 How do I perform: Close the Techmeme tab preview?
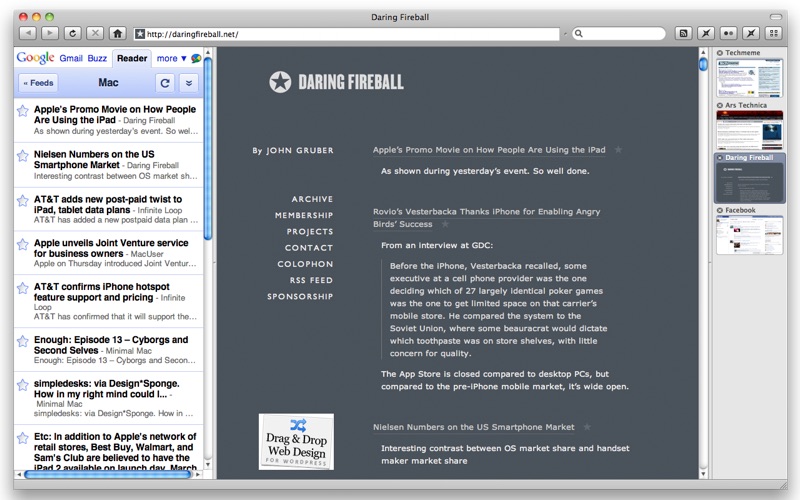[719, 53]
